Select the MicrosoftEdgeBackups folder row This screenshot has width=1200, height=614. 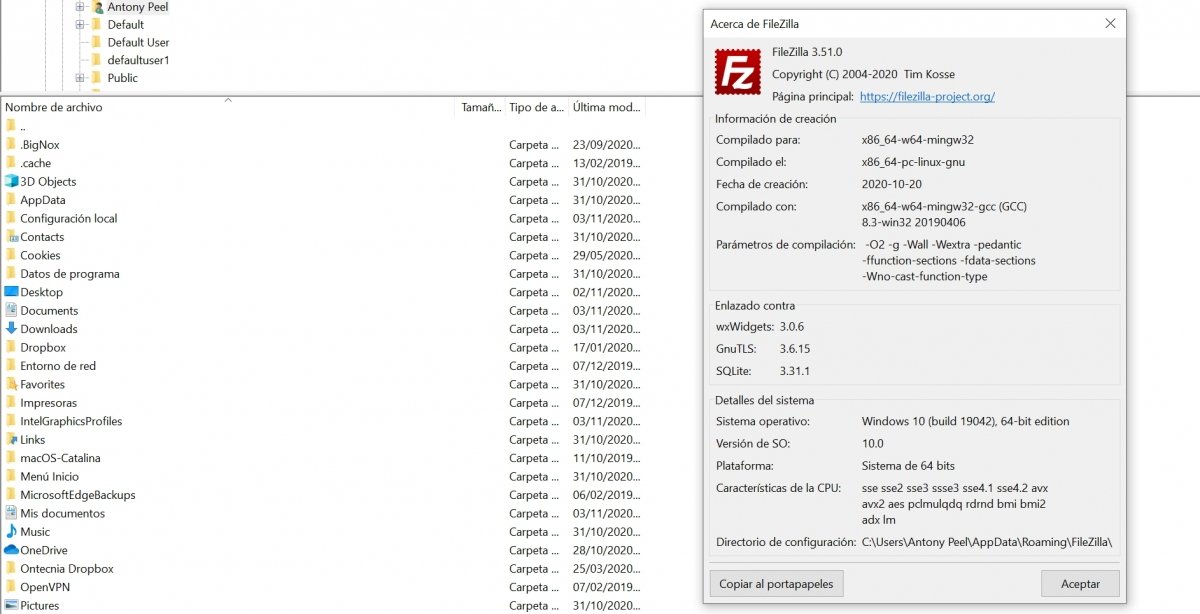coord(322,495)
